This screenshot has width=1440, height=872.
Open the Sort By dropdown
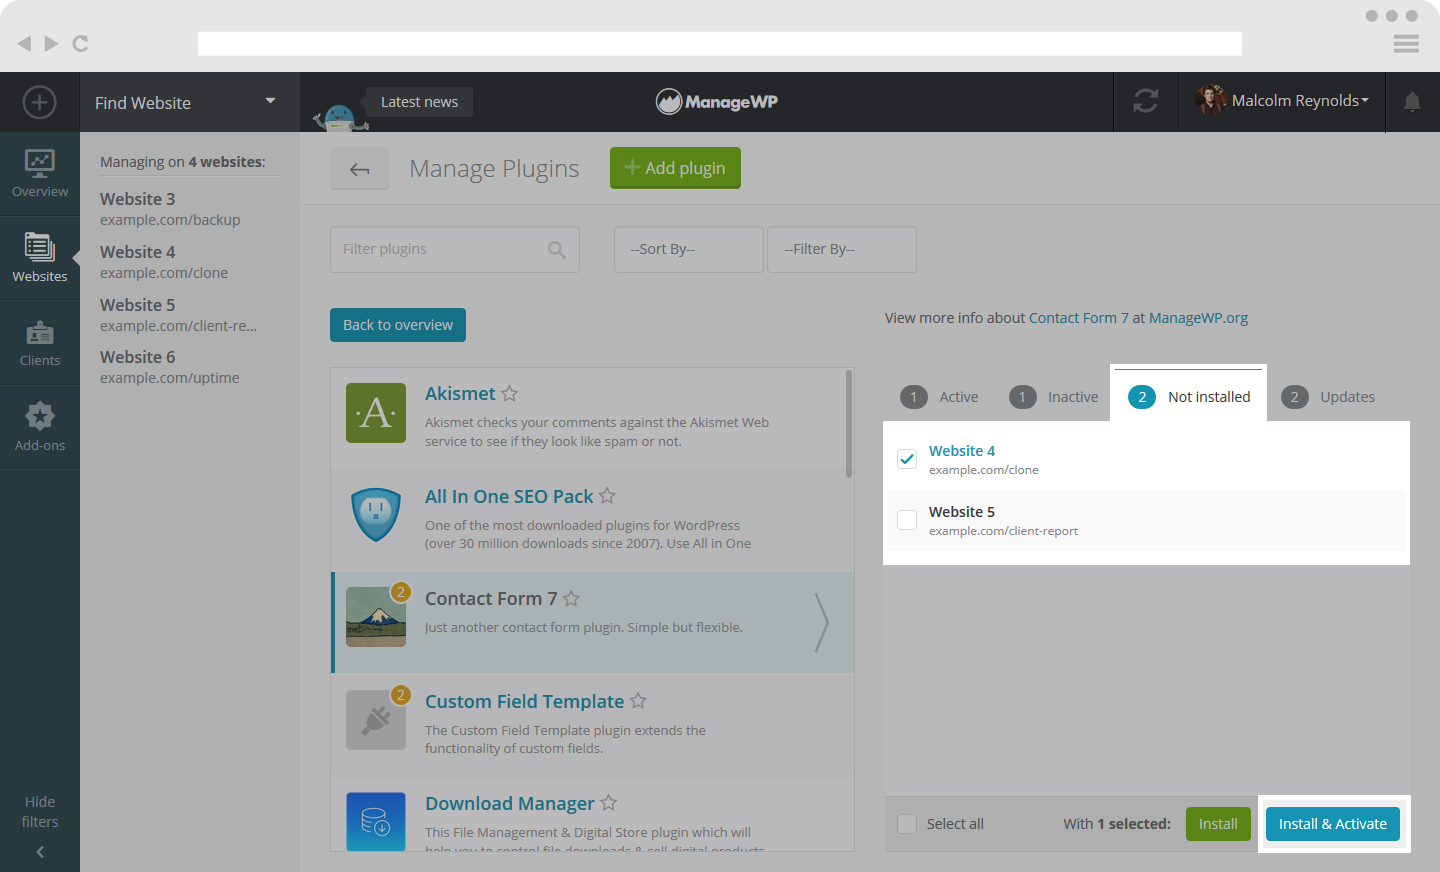(x=689, y=249)
